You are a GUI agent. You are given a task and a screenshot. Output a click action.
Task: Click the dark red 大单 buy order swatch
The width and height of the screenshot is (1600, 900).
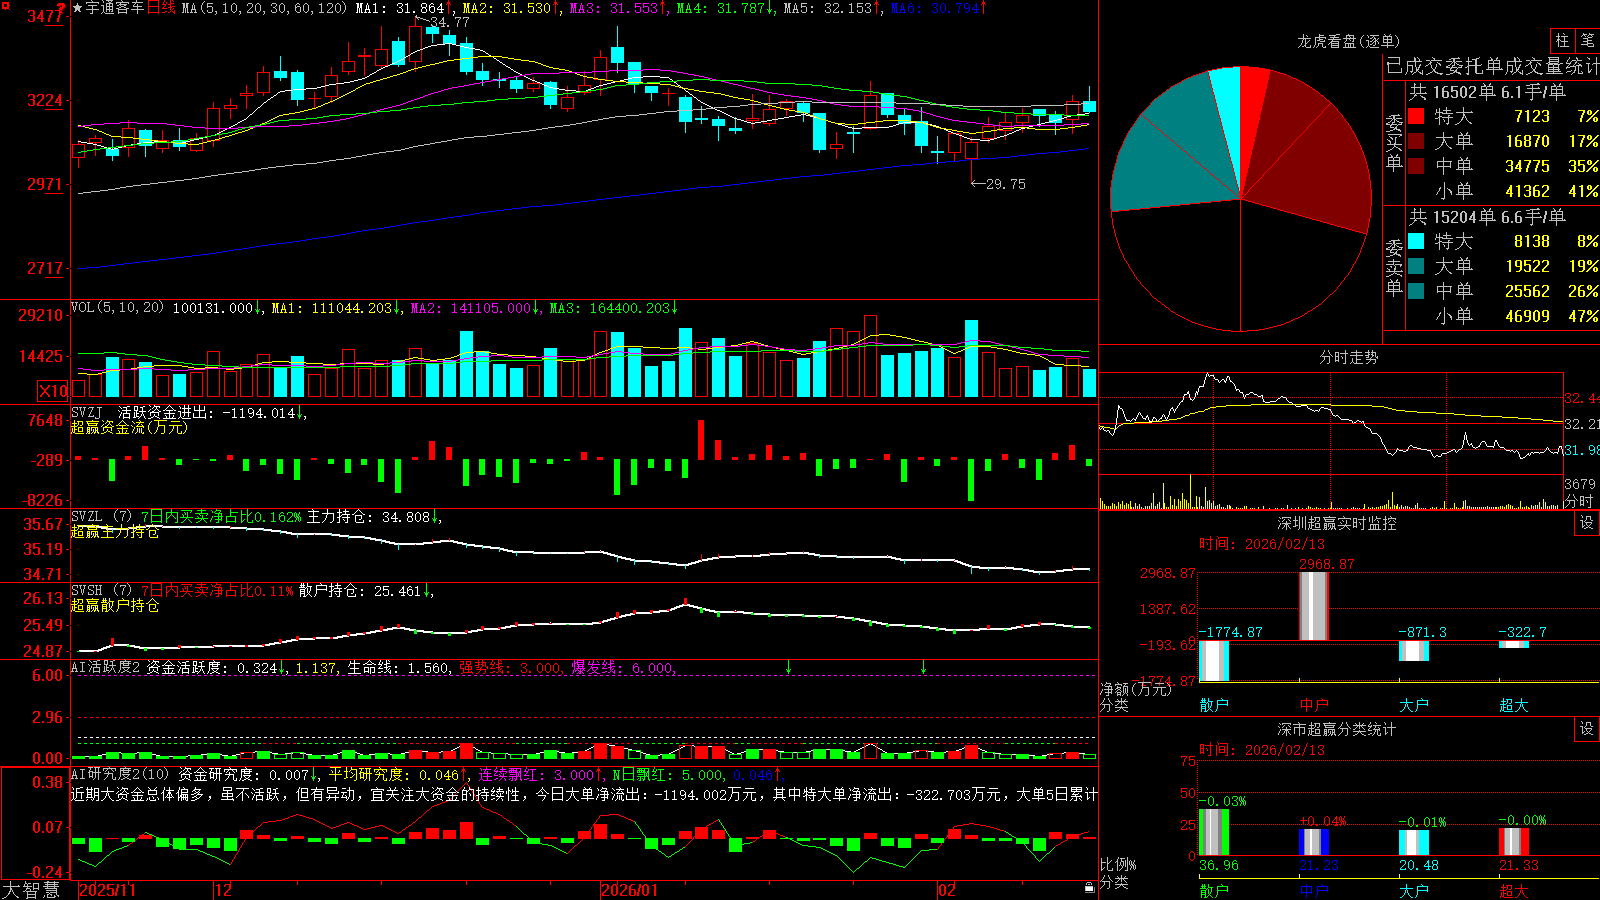(1416, 141)
